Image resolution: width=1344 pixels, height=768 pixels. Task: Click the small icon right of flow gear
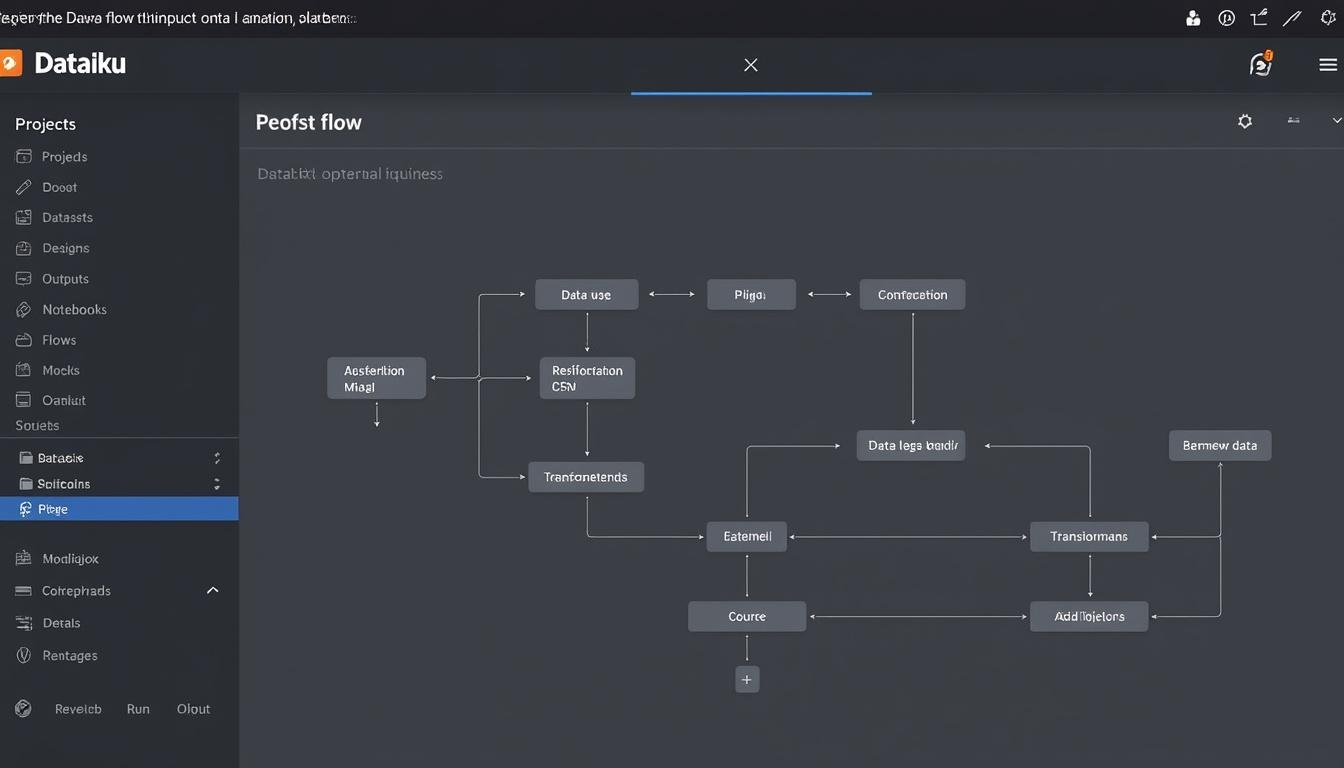1293,121
